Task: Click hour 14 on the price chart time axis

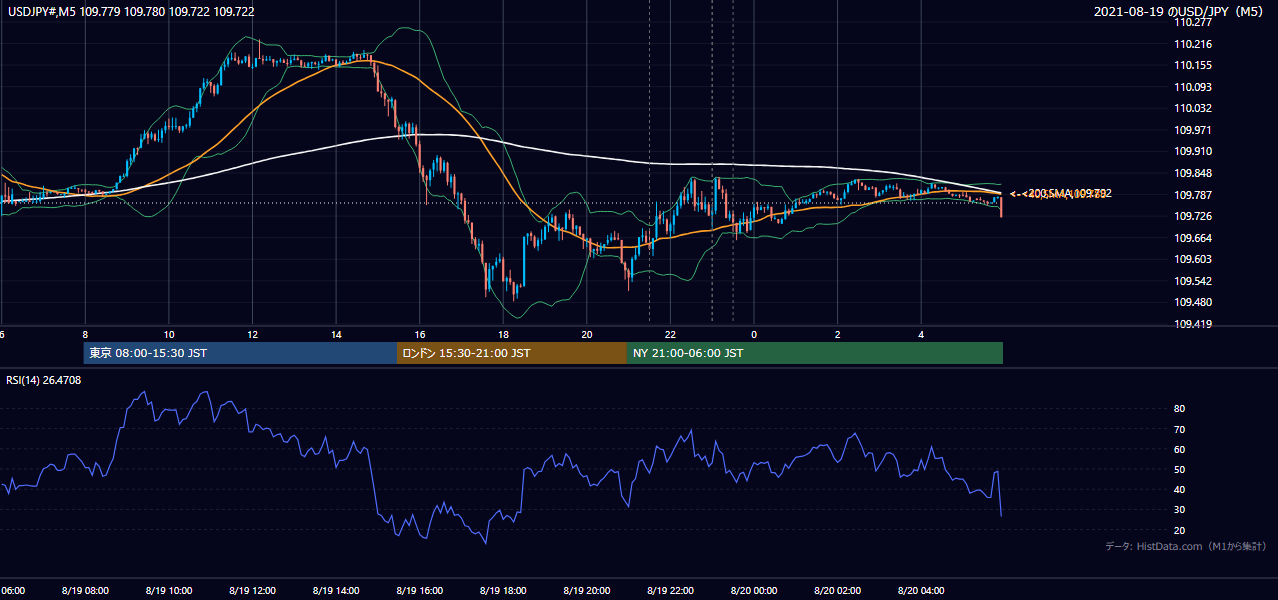Action: tap(336, 334)
